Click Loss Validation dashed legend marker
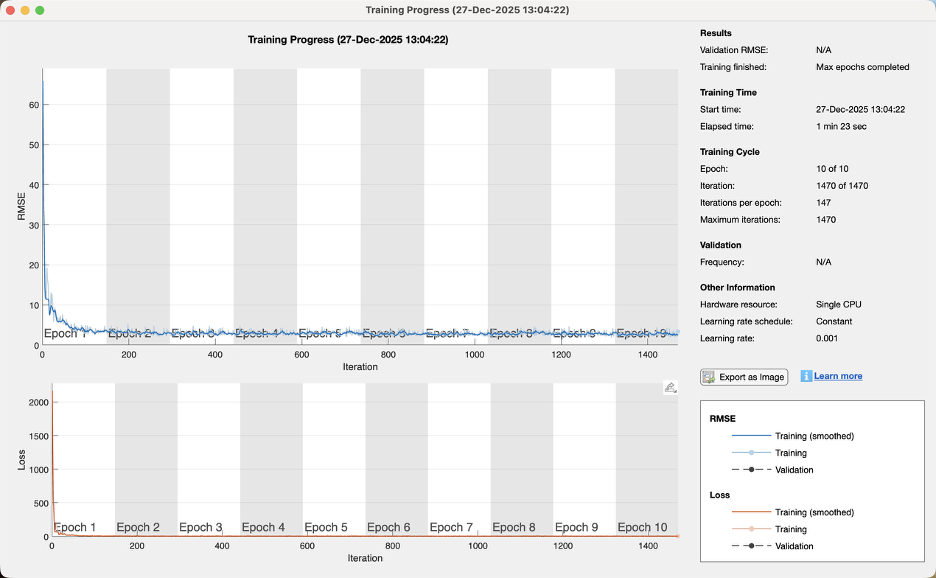This screenshot has width=936, height=578. click(x=751, y=546)
